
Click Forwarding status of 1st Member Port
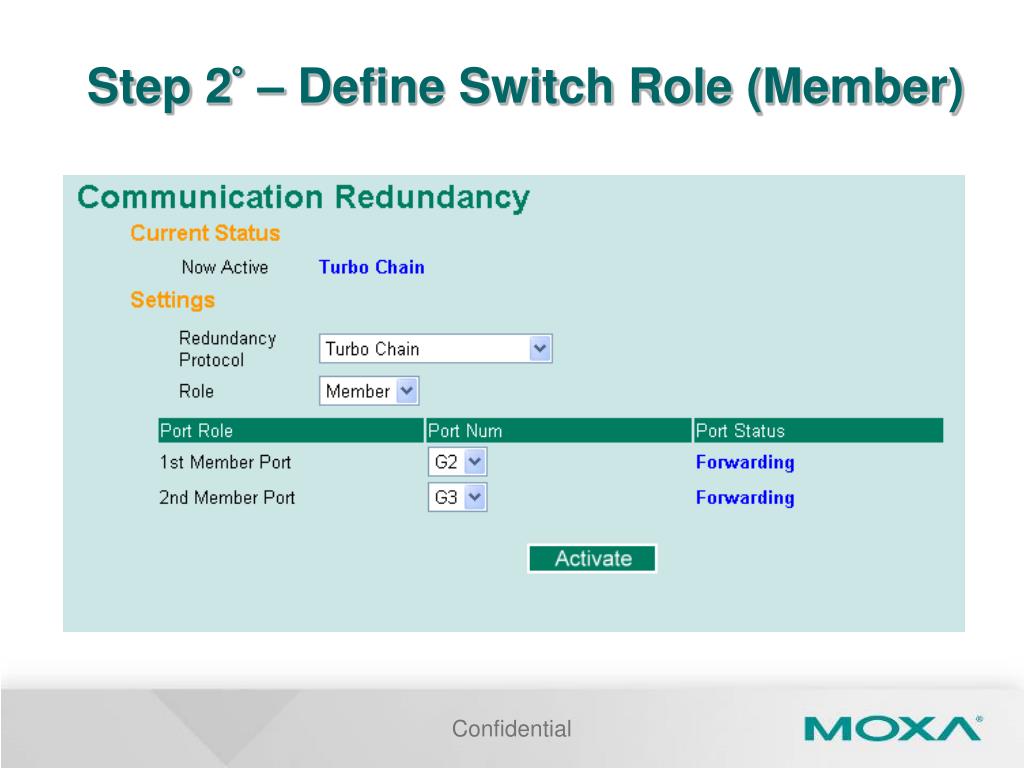745,462
